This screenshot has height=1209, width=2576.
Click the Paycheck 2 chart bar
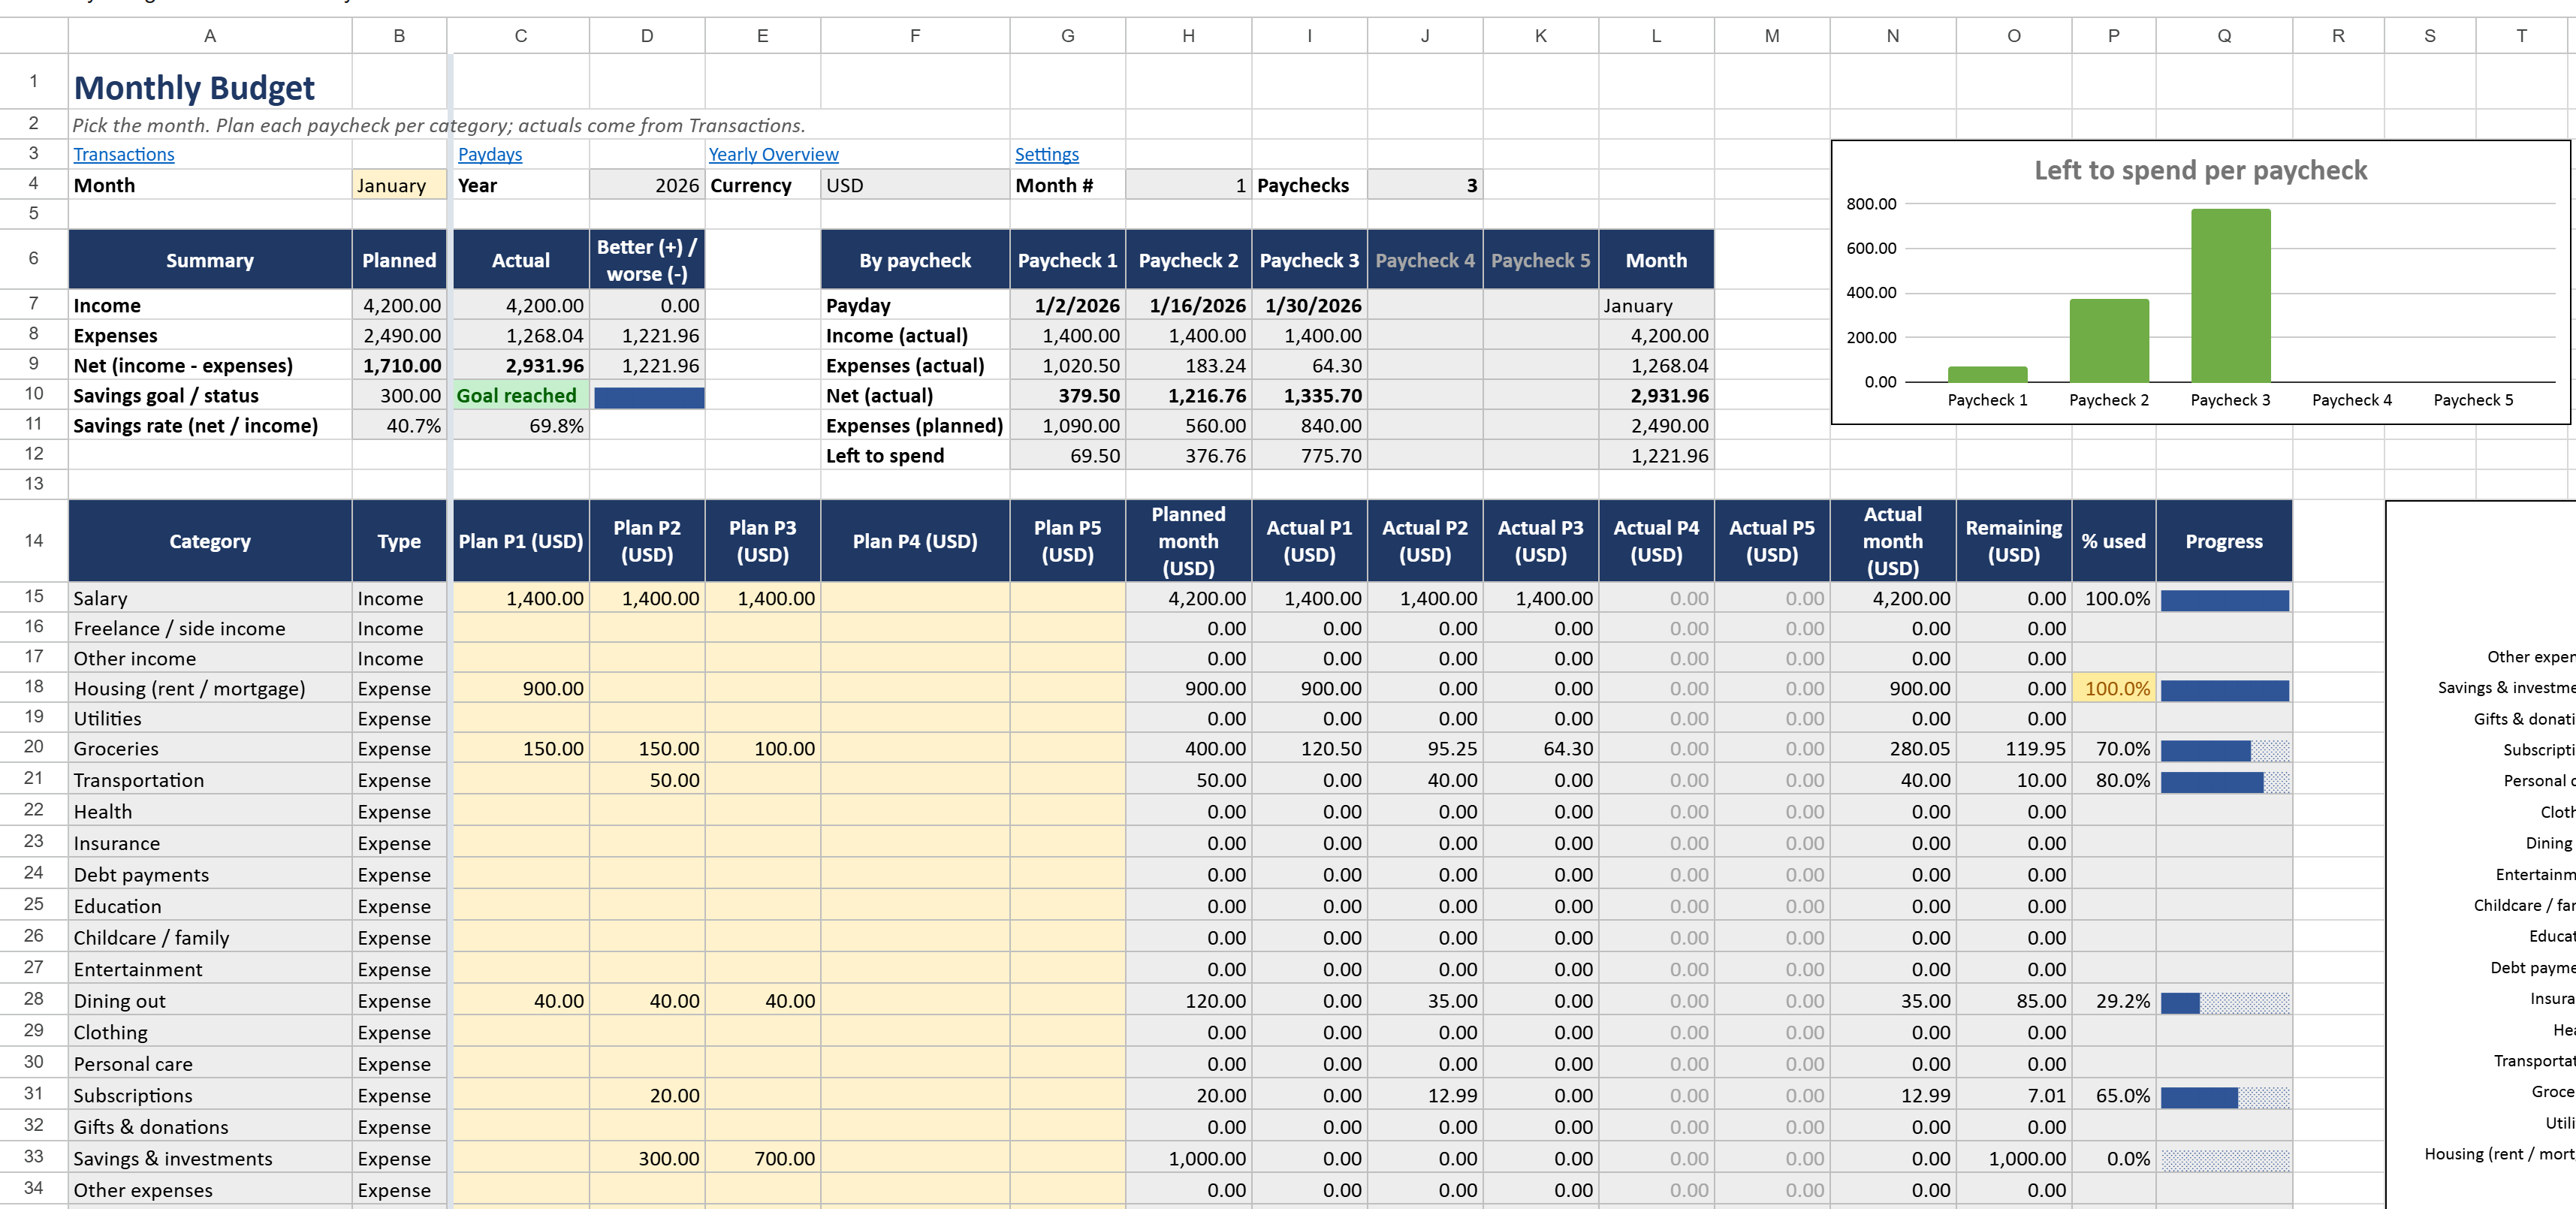tap(2109, 340)
